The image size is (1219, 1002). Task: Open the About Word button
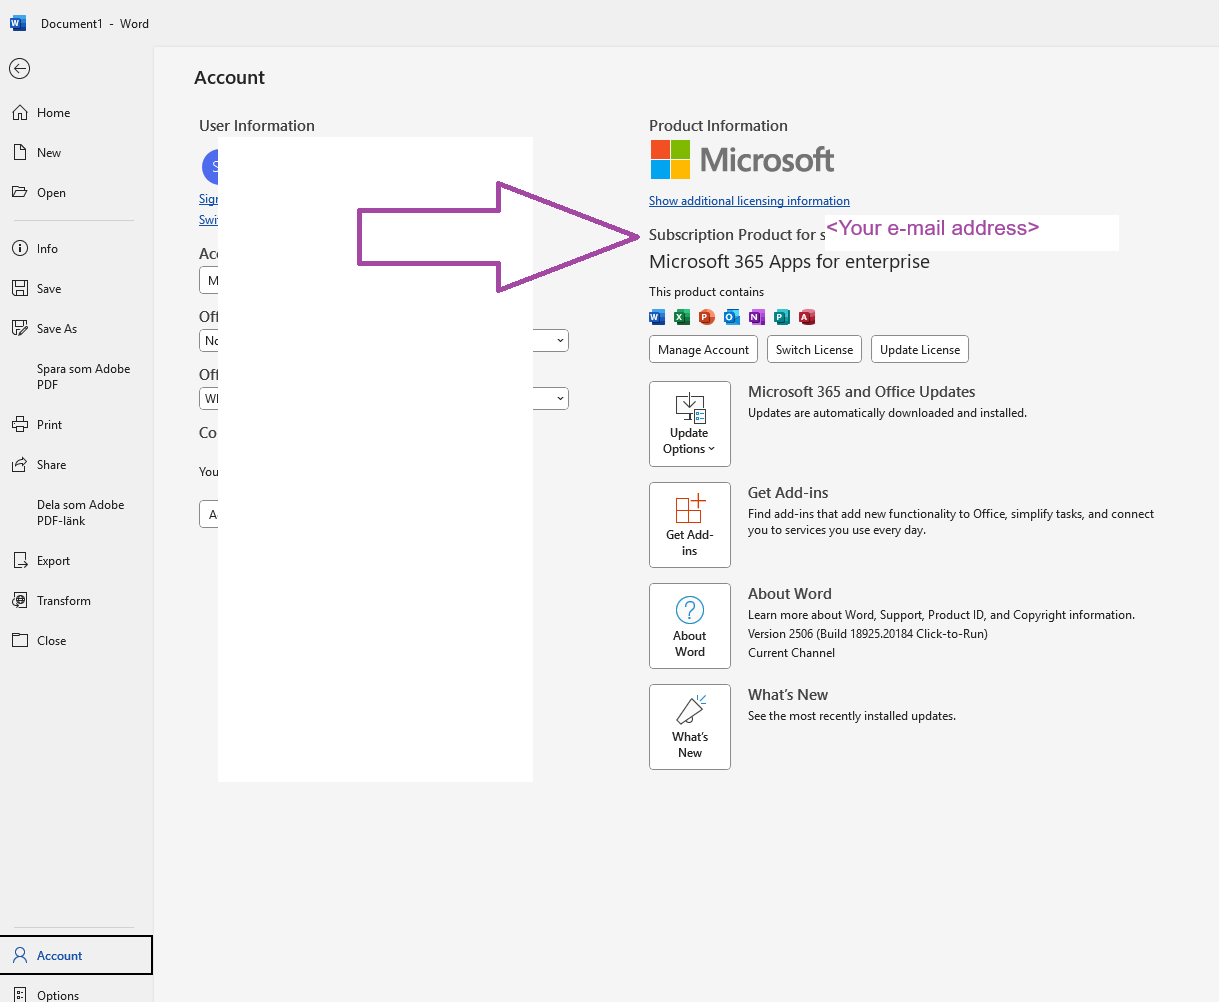690,626
